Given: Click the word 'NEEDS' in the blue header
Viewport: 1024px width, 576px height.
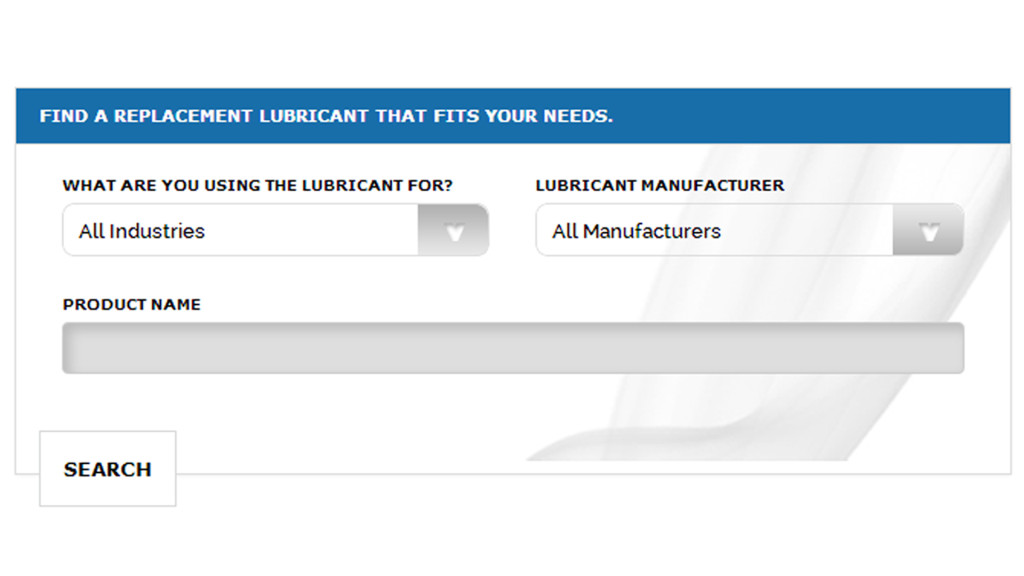Looking at the screenshot, I should pyautogui.click(x=577, y=116).
